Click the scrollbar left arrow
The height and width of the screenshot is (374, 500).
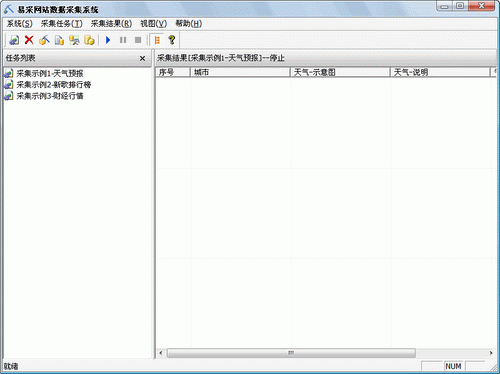pyautogui.click(x=161, y=353)
